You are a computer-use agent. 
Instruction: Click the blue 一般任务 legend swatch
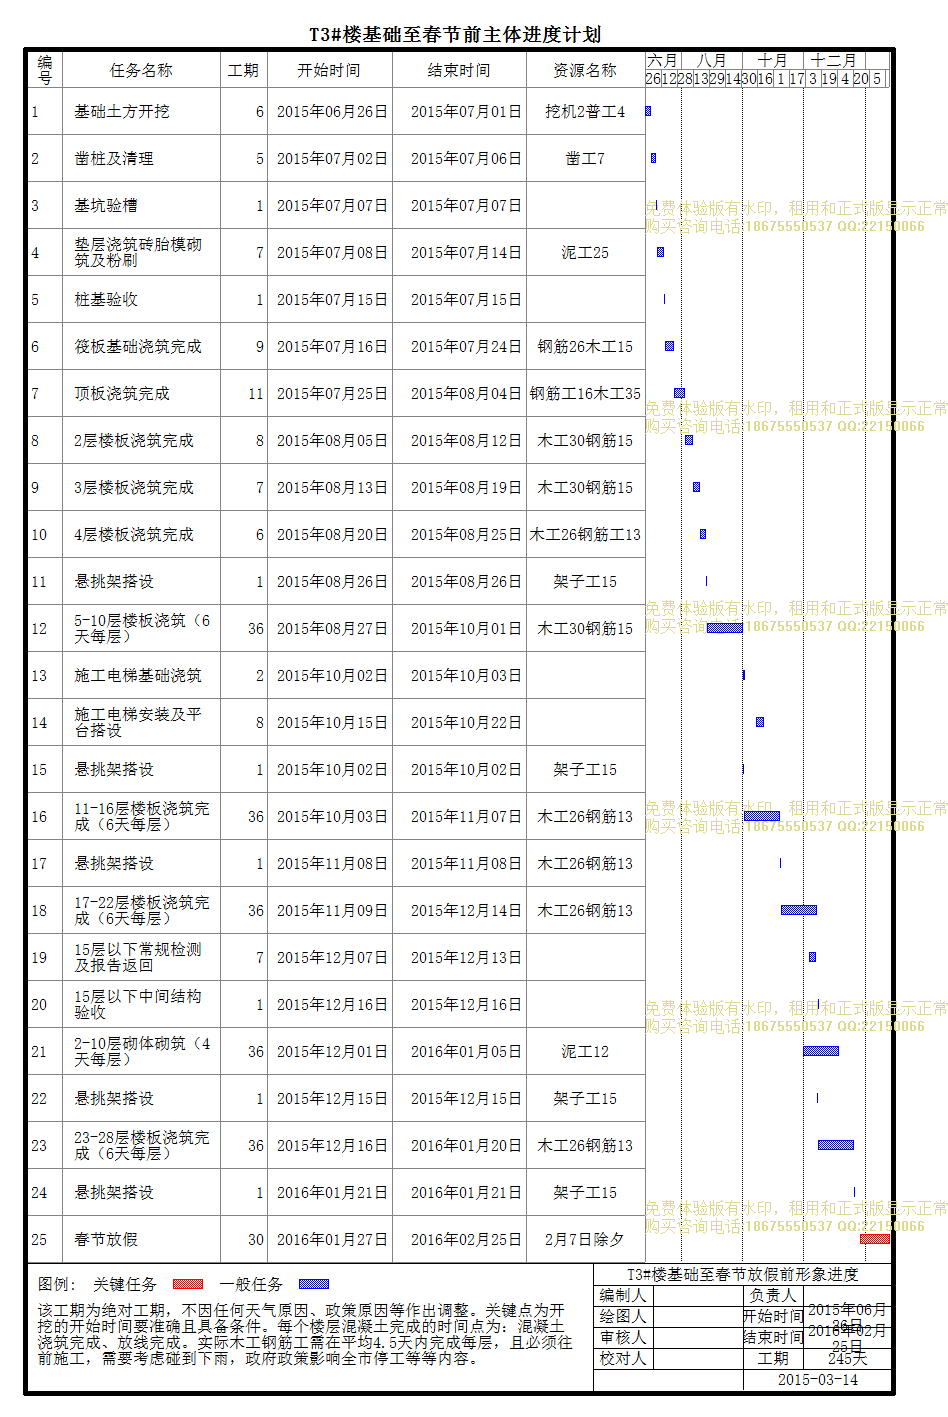pos(314,1284)
